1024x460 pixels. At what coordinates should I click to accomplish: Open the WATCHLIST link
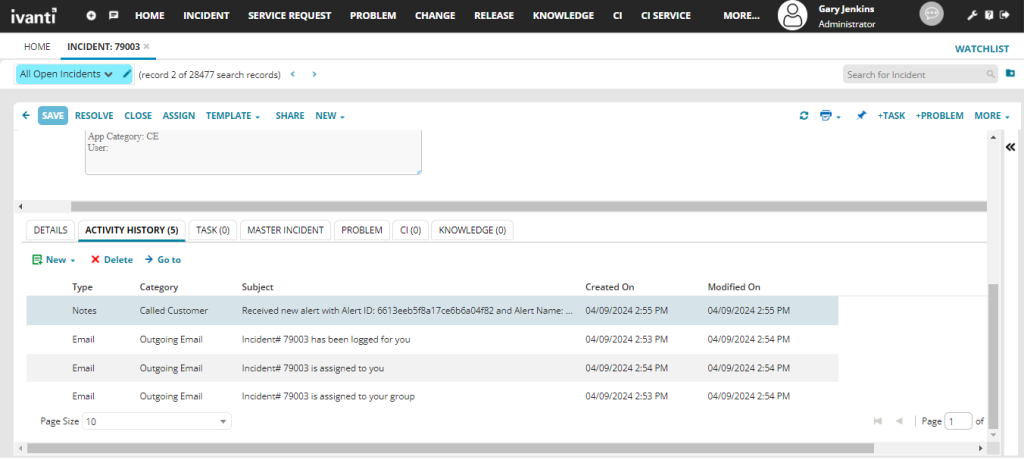[982, 49]
